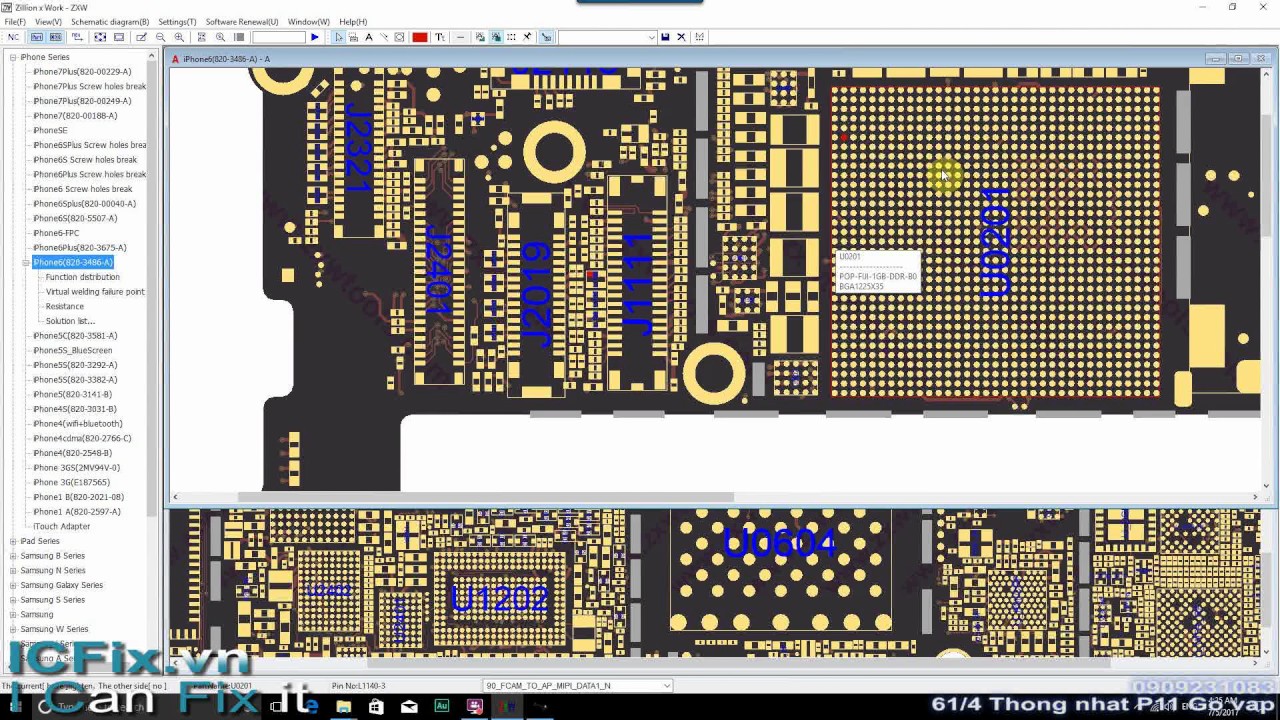Toggle the Part label display icon

click(37, 37)
